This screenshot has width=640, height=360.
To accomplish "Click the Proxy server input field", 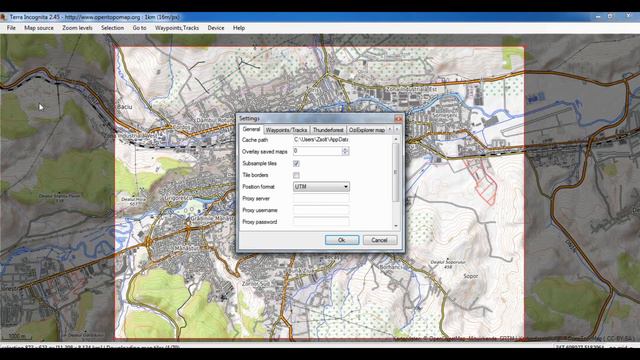I will (321, 198).
